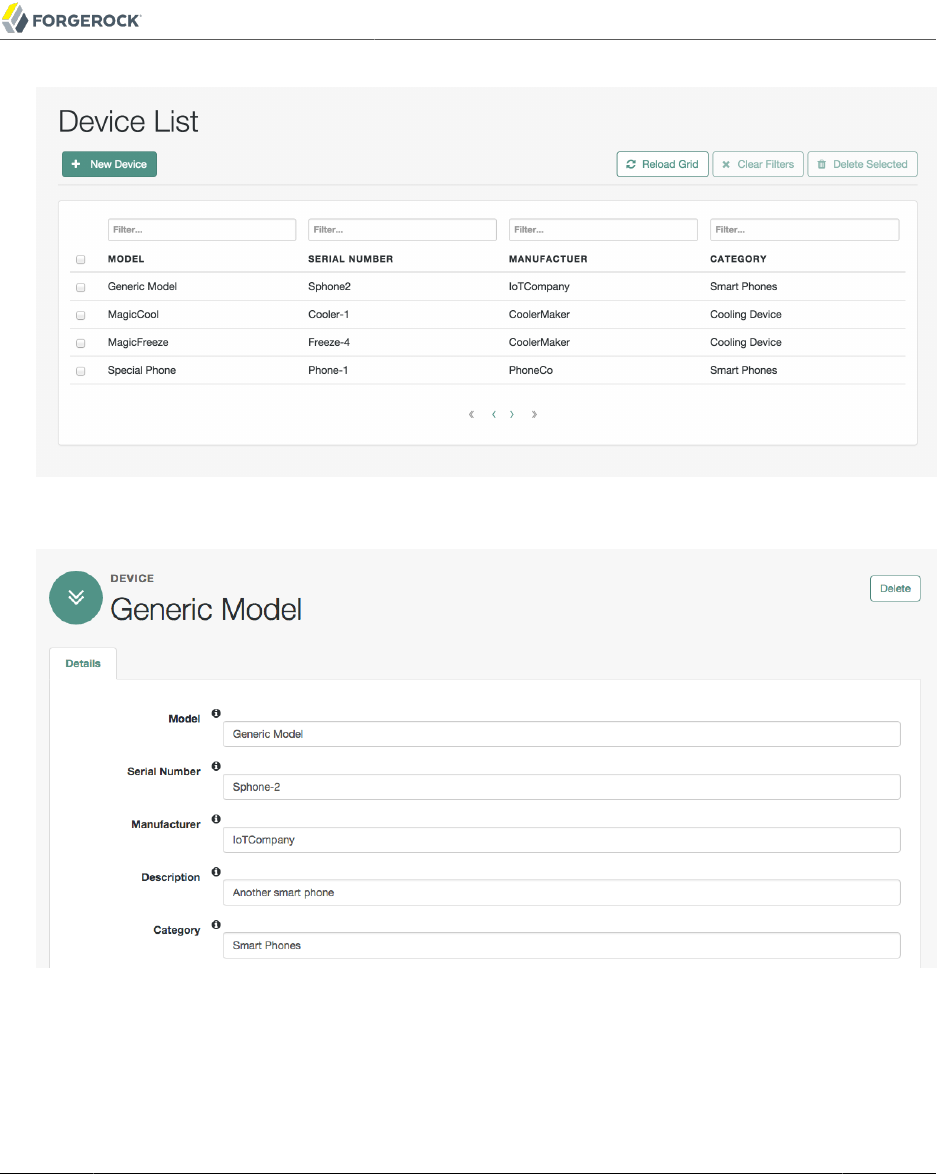
Task: Select the Generic Model row checkbox
Action: click(81, 287)
